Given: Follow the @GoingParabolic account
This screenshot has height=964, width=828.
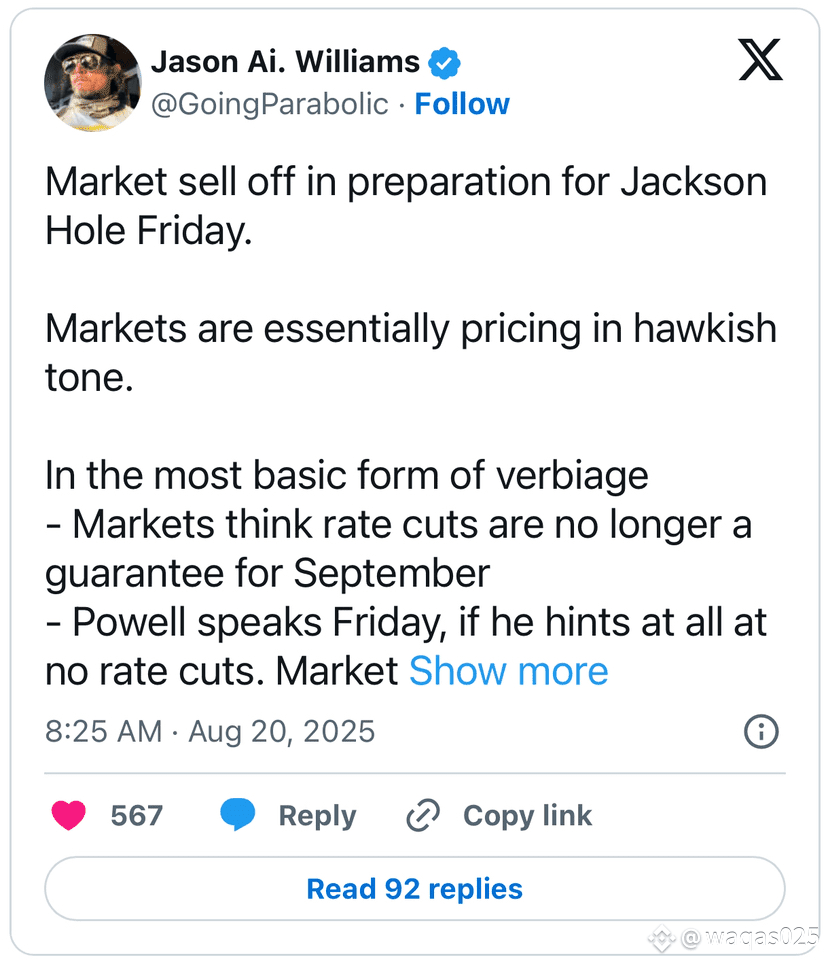Looking at the screenshot, I should (462, 104).
